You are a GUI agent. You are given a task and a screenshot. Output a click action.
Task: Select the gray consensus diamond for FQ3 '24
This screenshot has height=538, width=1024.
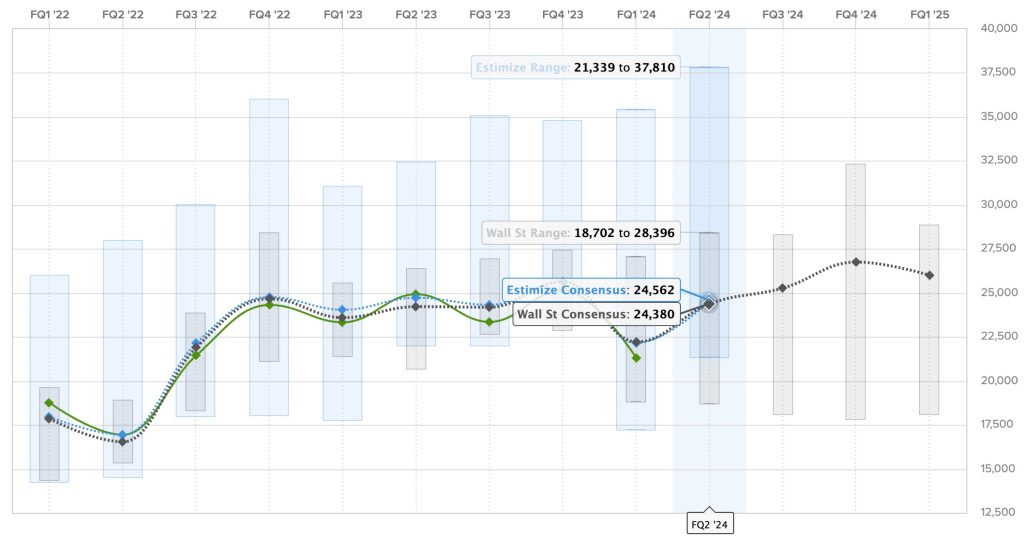pos(782,288)
